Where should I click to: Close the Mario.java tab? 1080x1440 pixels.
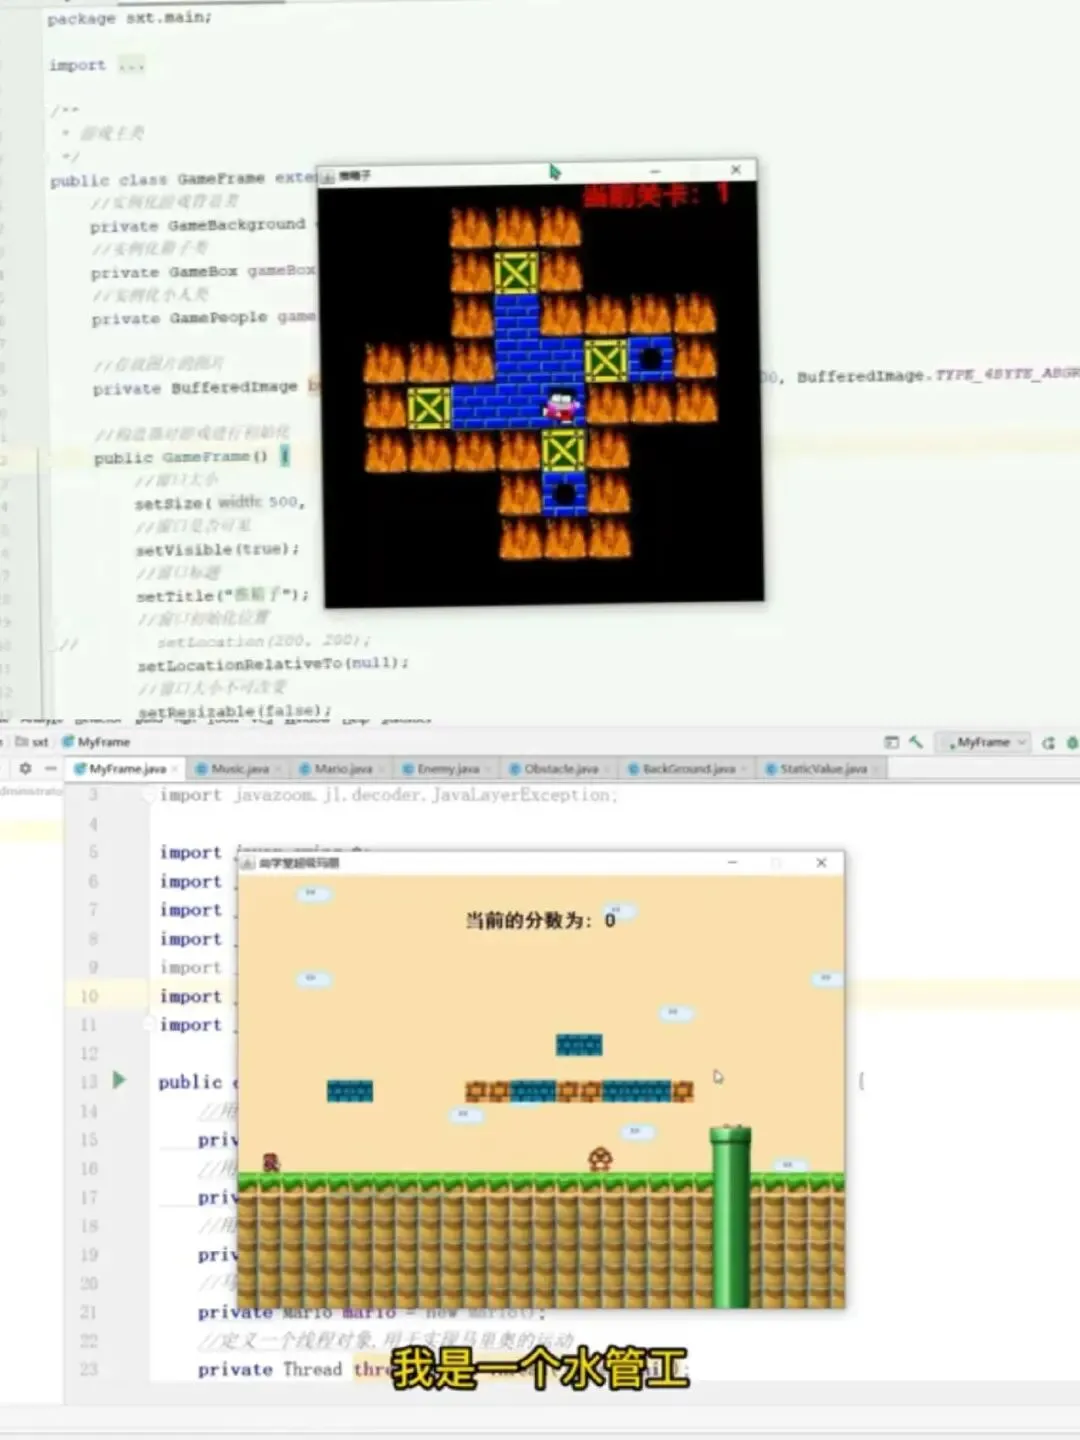click(x=381, y=769)
